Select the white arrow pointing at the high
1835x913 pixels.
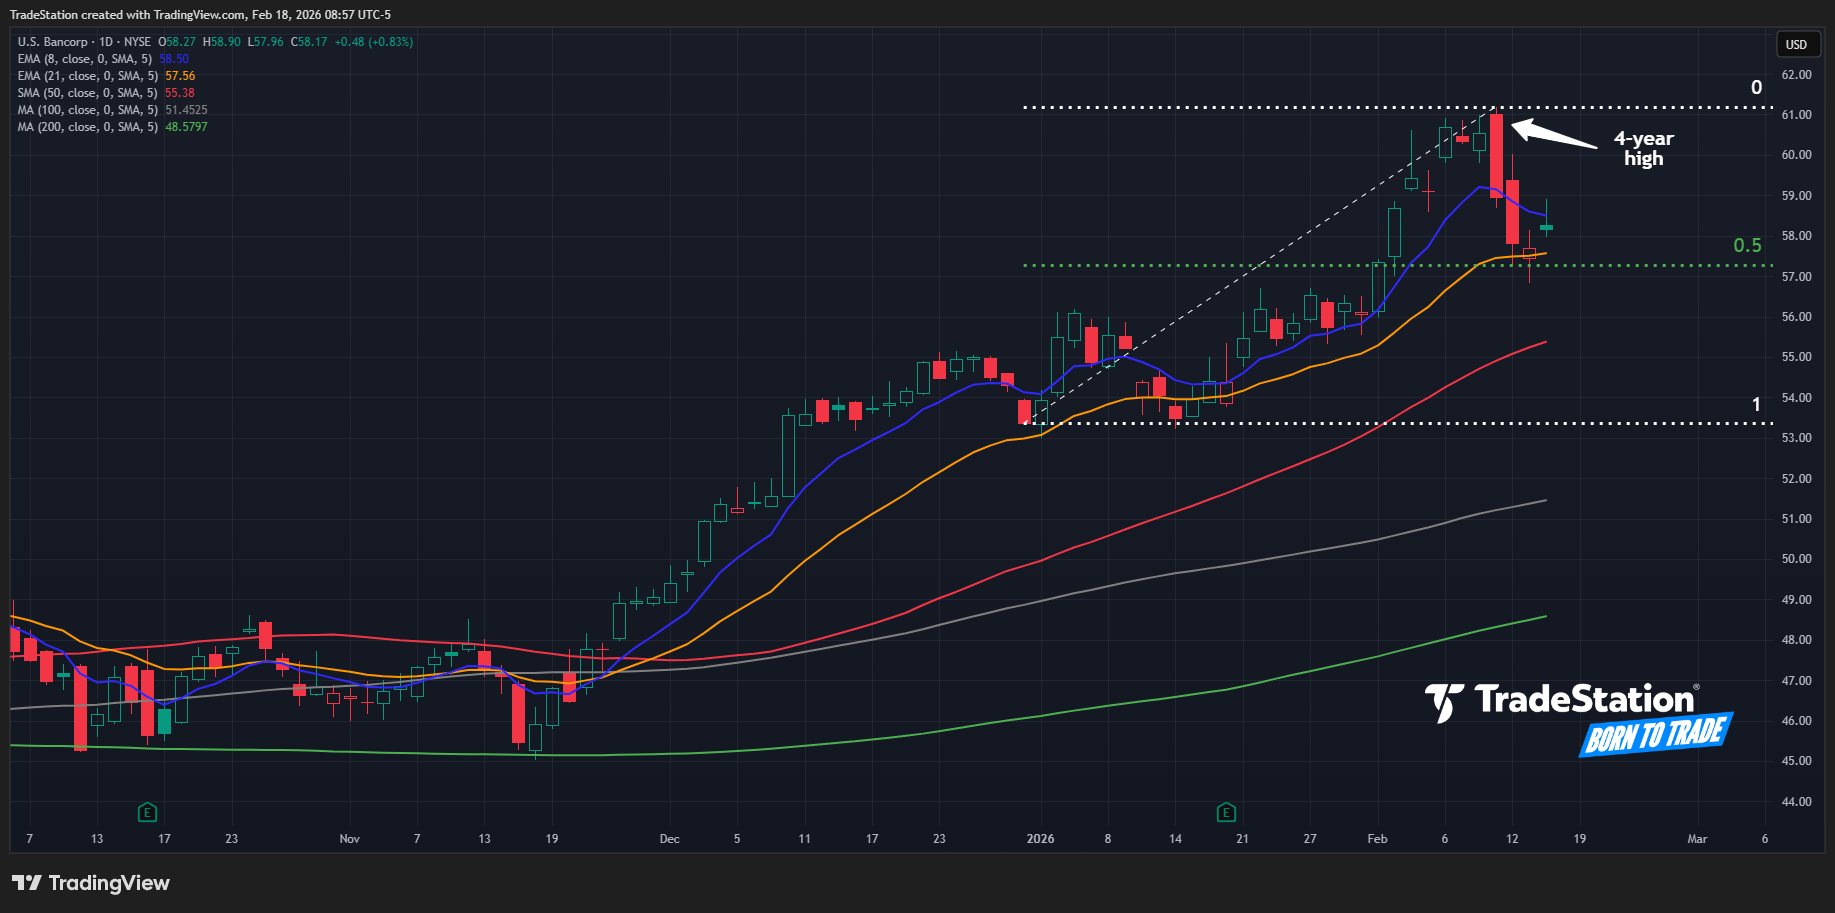point(1553,135)
